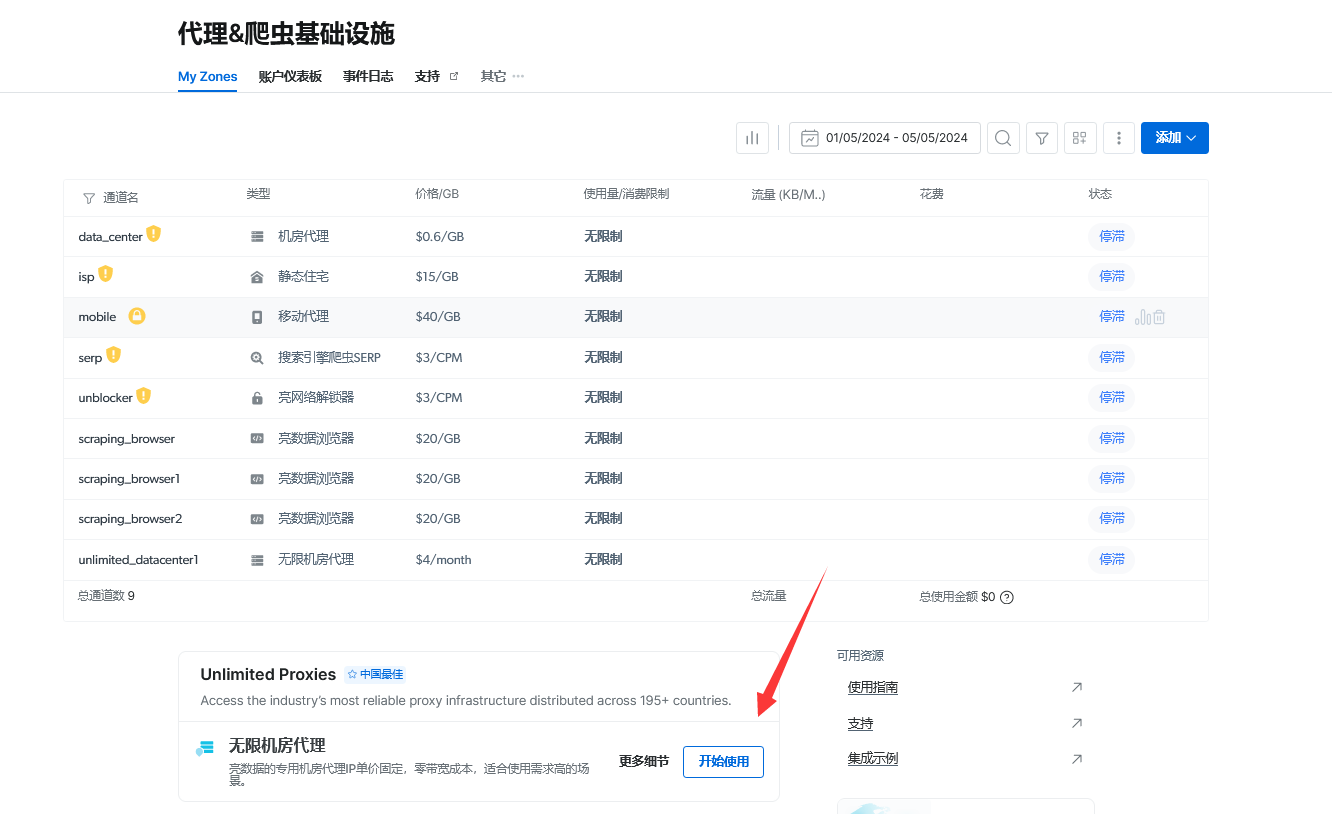Toggle 停滞 status for isp
Screen dimensions: 1332x814
[x=1112, y=277]
